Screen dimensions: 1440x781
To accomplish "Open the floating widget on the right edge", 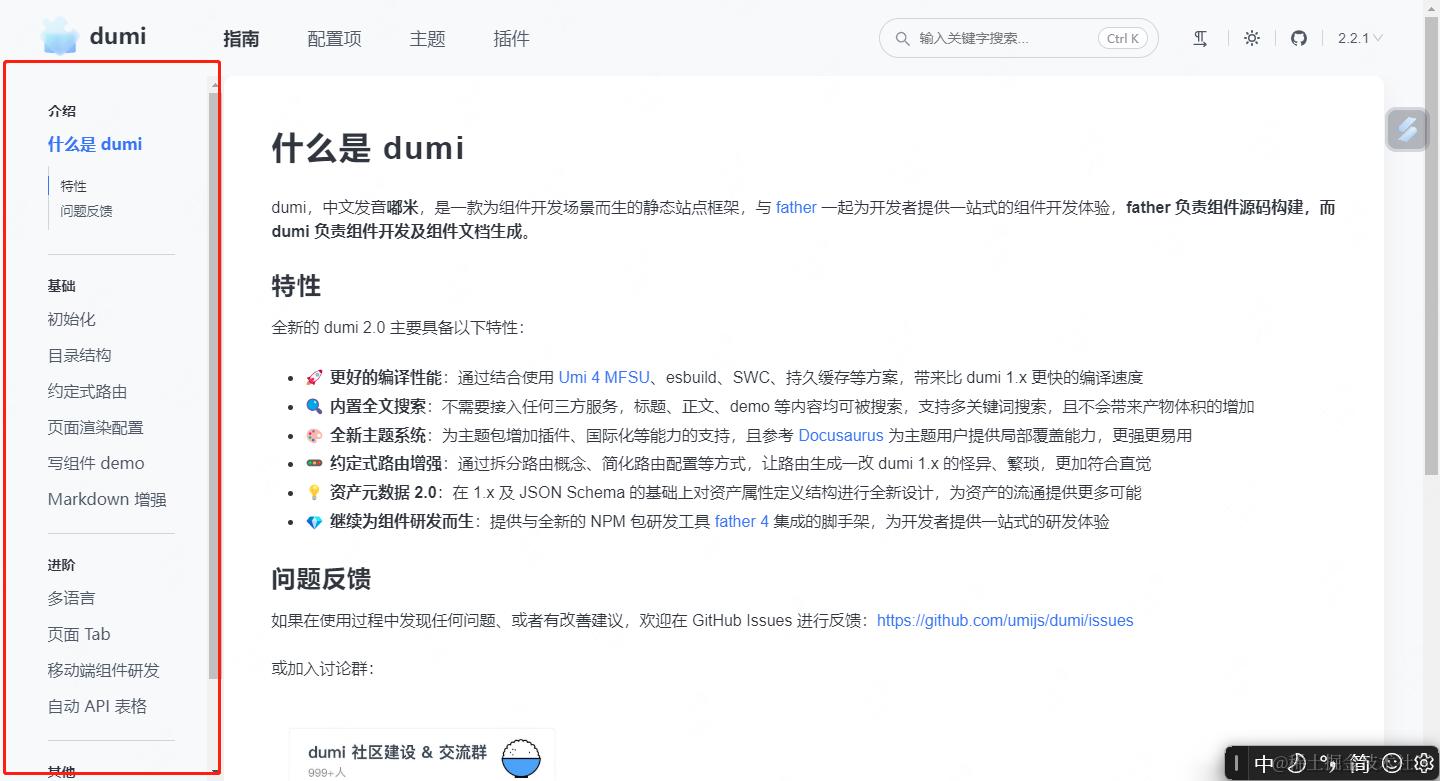I will point(1407,128).
